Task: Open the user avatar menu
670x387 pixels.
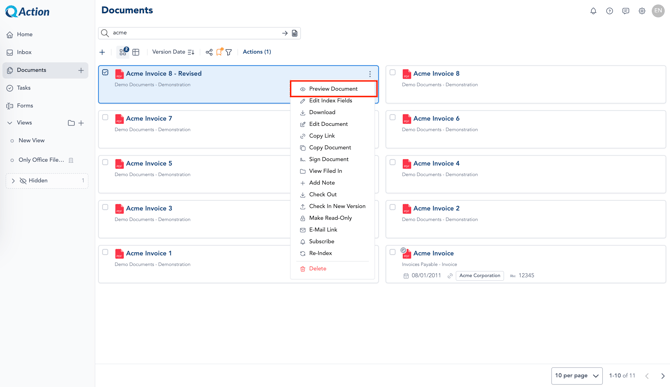Action: pos(658,11)
